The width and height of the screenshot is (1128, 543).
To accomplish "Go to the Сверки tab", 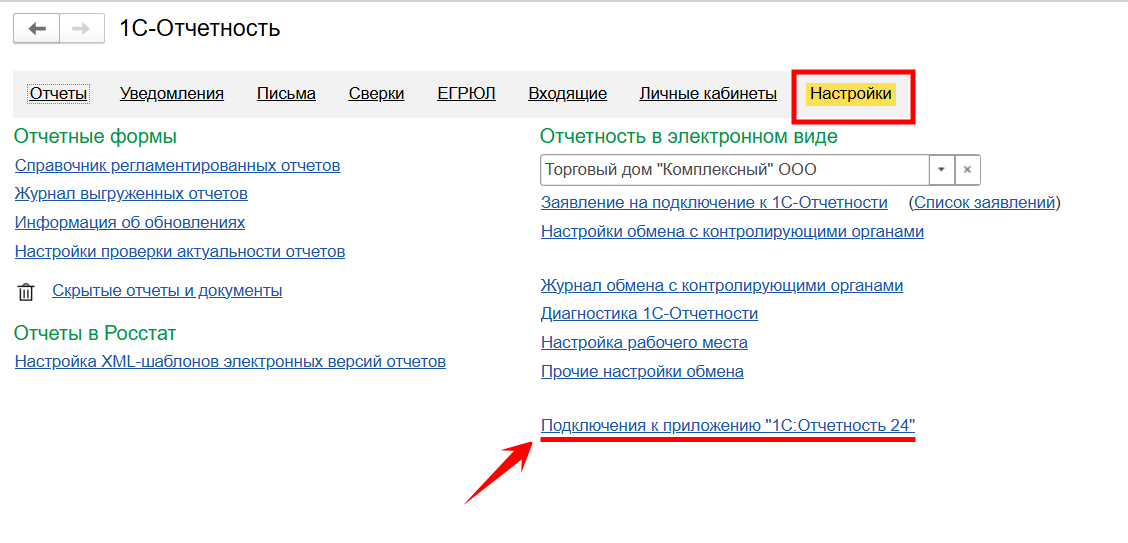I will 376,93.
